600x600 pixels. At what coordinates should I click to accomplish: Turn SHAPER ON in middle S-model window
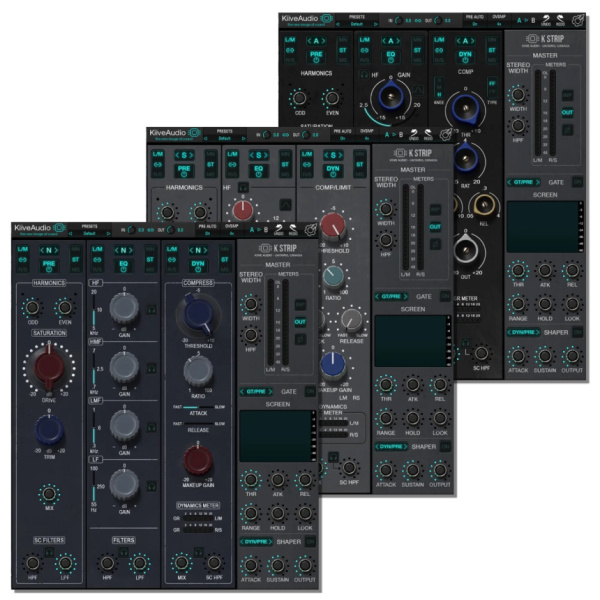(445, 446)
